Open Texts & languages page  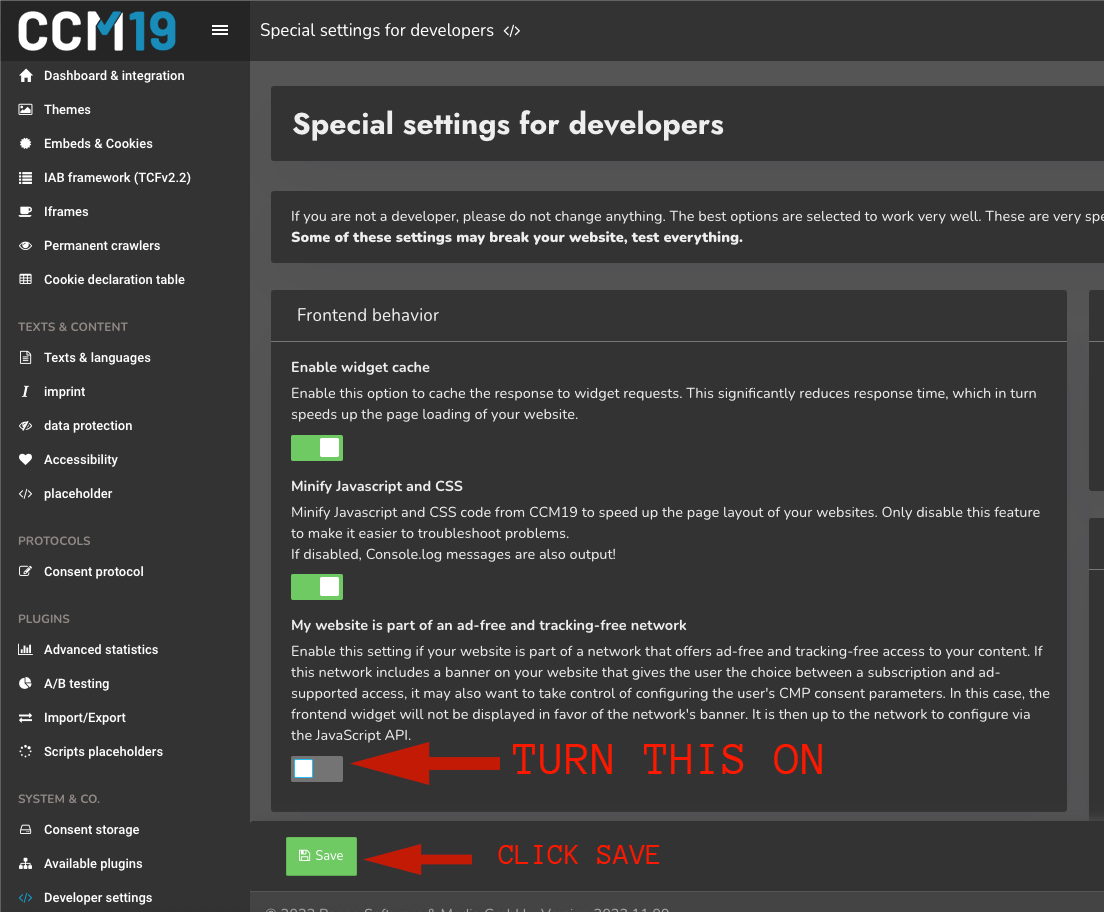(97, 358)
